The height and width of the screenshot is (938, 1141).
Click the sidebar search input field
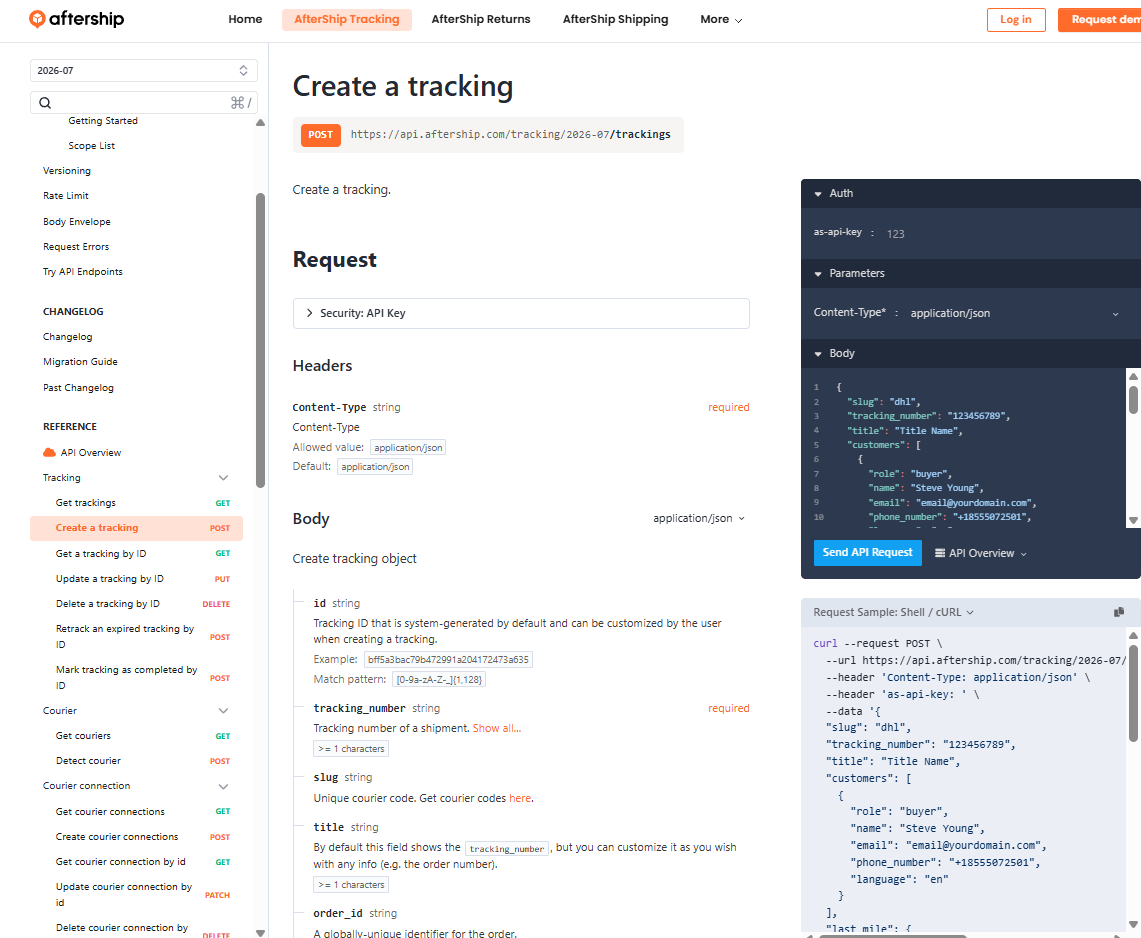[x=143, y=103]
